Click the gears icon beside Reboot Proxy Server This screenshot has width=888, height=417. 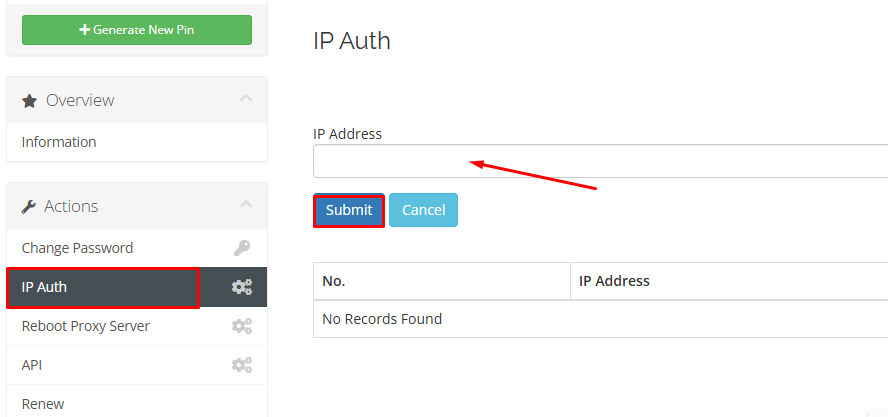tap(242, 326)
